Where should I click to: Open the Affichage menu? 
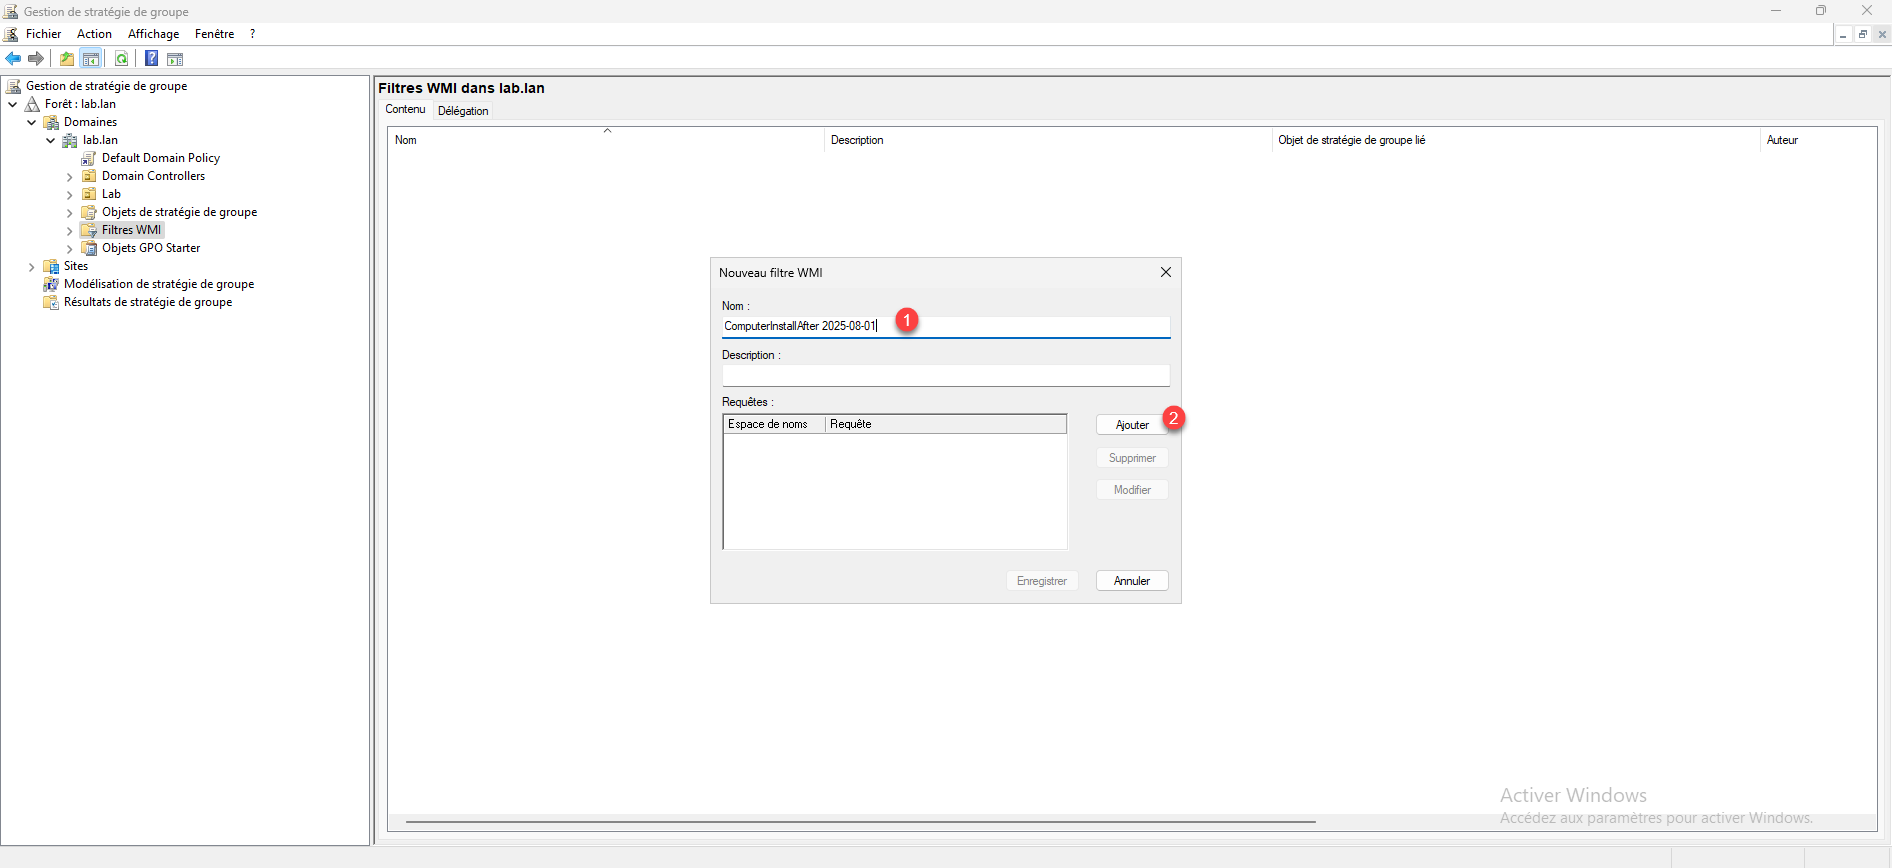pyautogui.click(x=153, y=34)
